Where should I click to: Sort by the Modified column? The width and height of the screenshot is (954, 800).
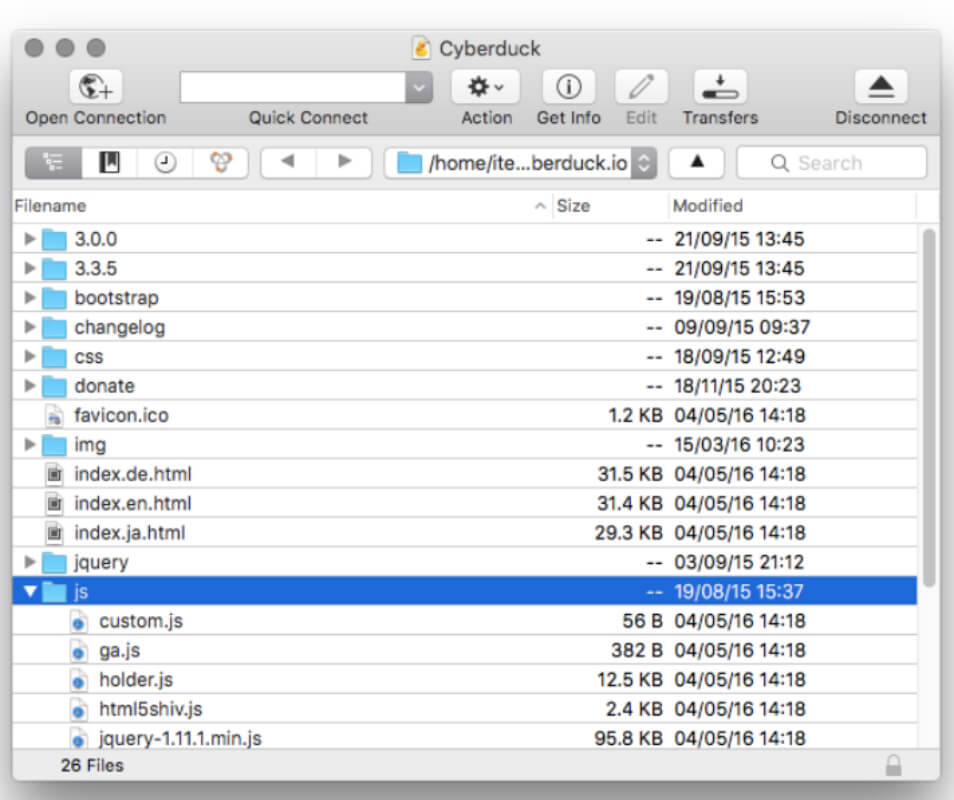[792, 206]
